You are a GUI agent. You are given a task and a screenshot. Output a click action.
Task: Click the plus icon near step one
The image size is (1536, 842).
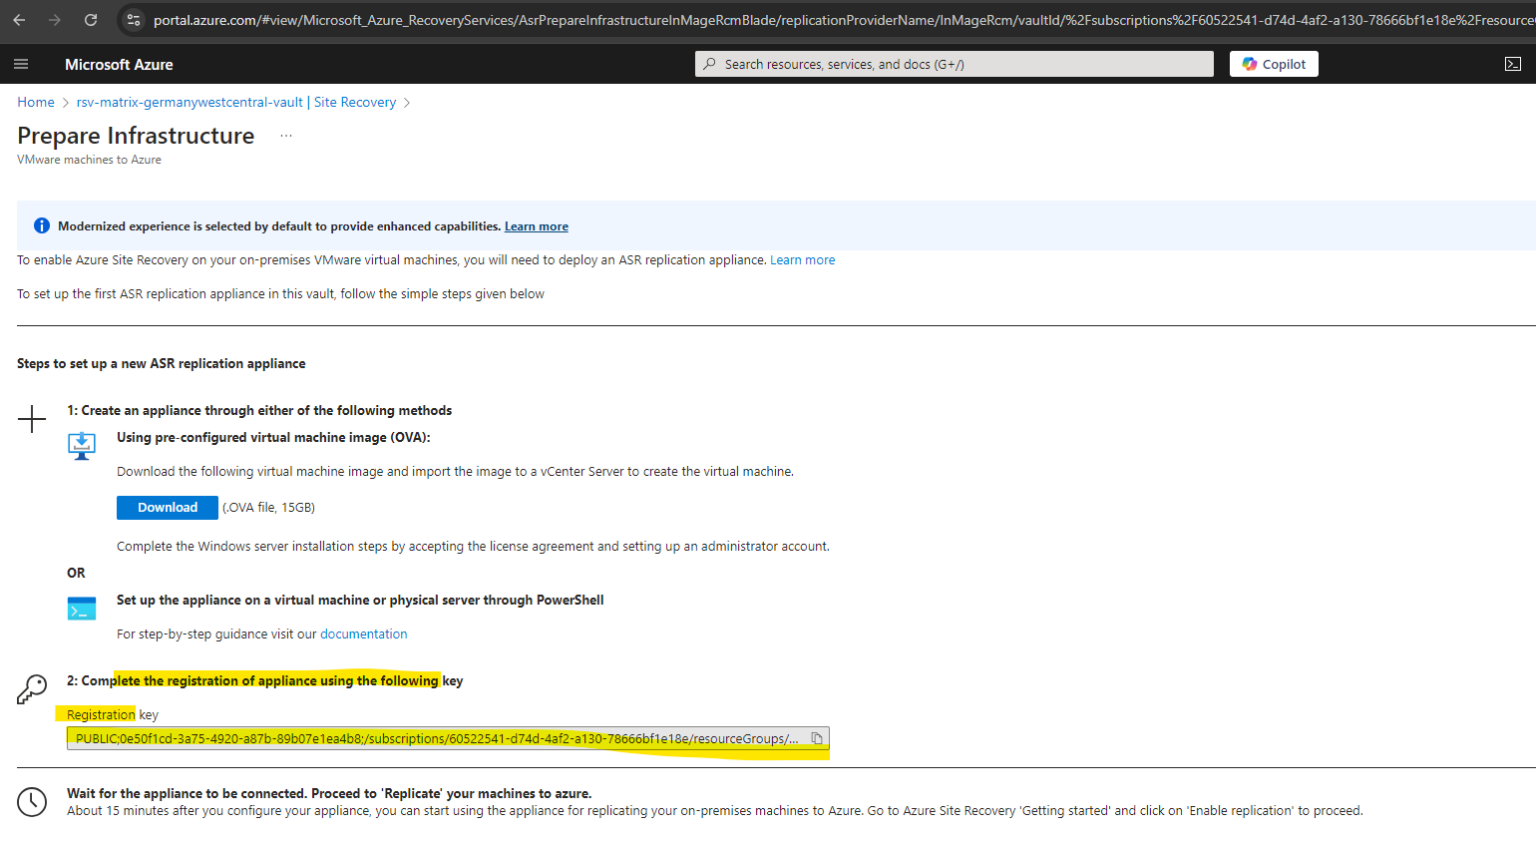(32, 420)
